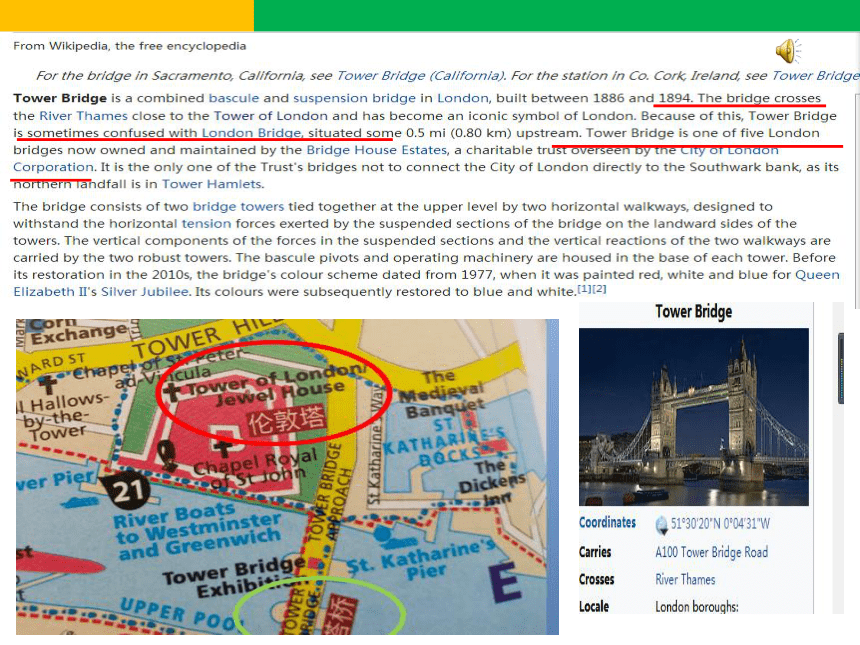860x645 pixels.
Task: Click the vertical scrollbar thumb beside infobox
Action: pos(841,369)
